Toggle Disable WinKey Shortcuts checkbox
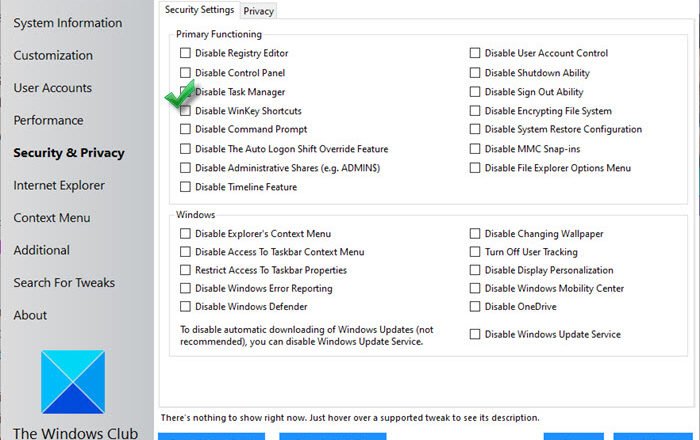Screen dimensions: 700x440 pos(185,111)
